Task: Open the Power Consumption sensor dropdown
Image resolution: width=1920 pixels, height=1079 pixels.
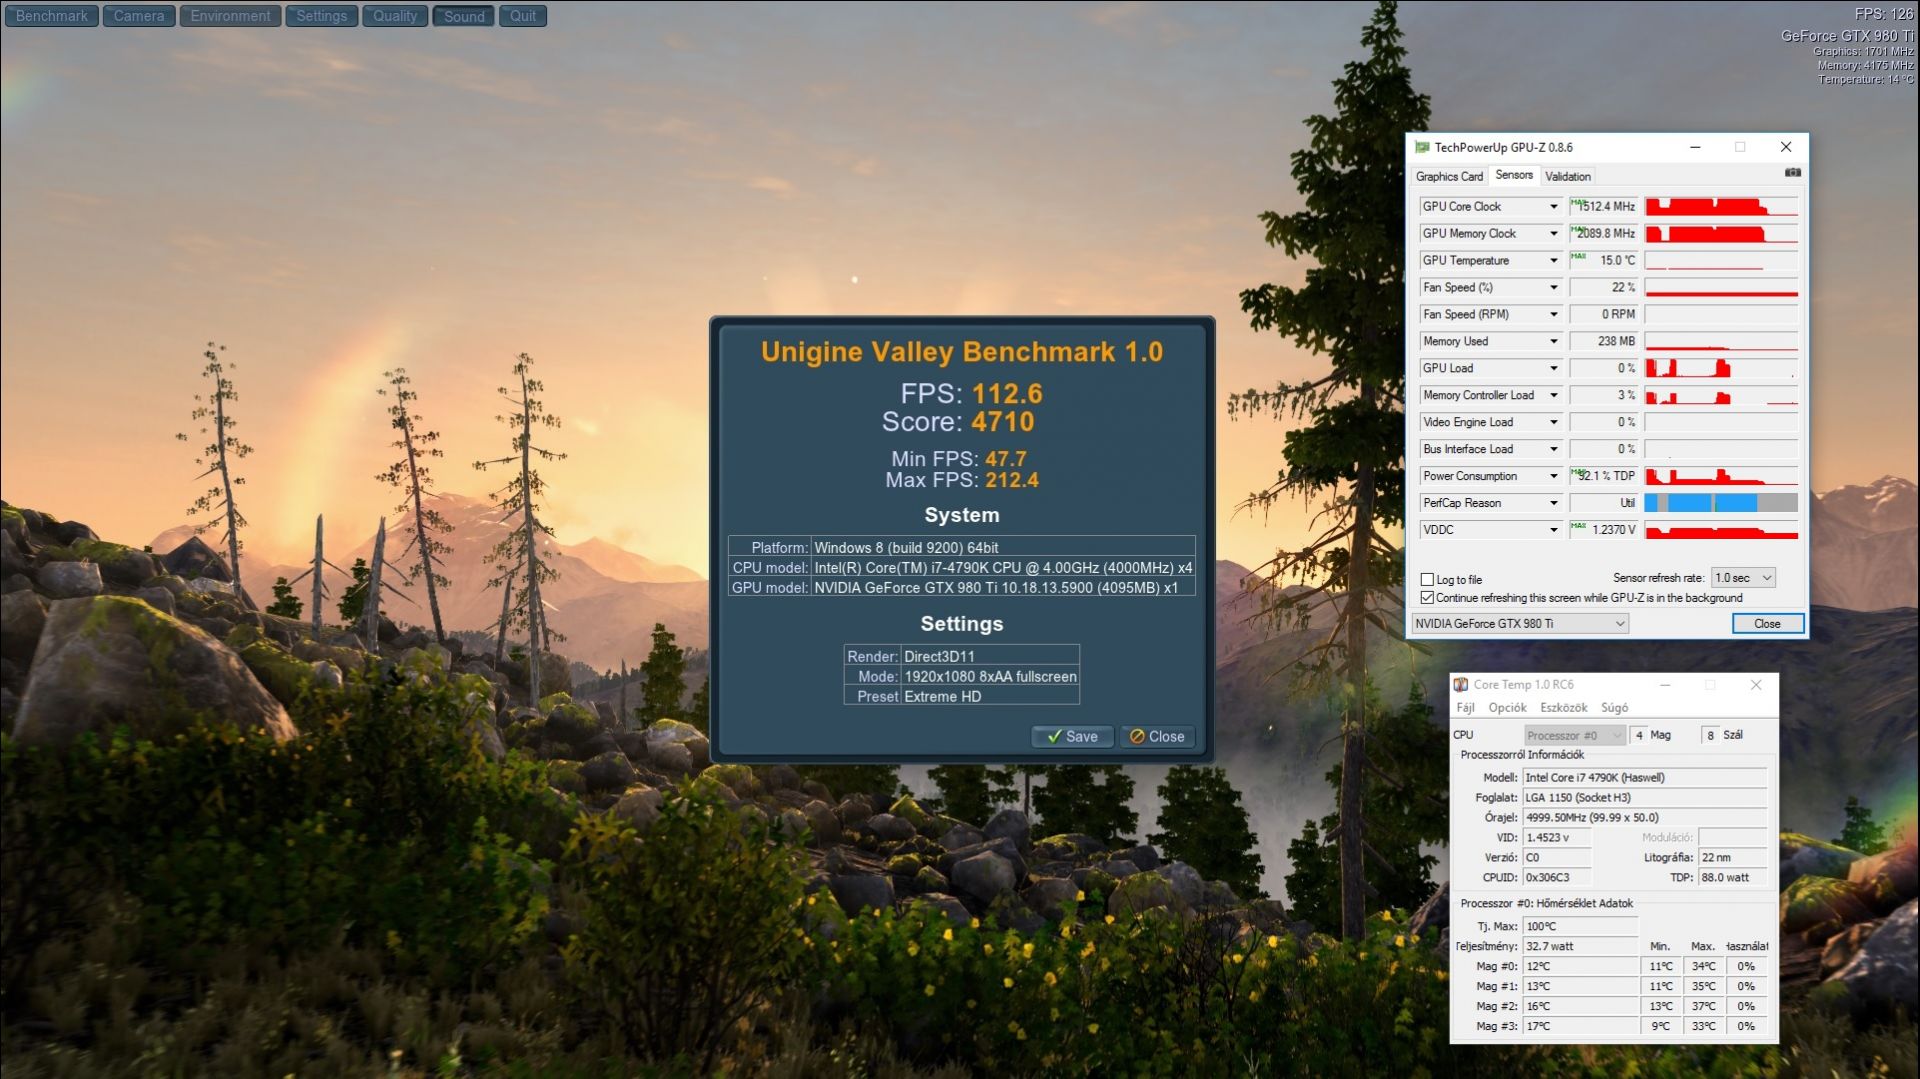Action: pyautogui.click(x=1553, y=477)
